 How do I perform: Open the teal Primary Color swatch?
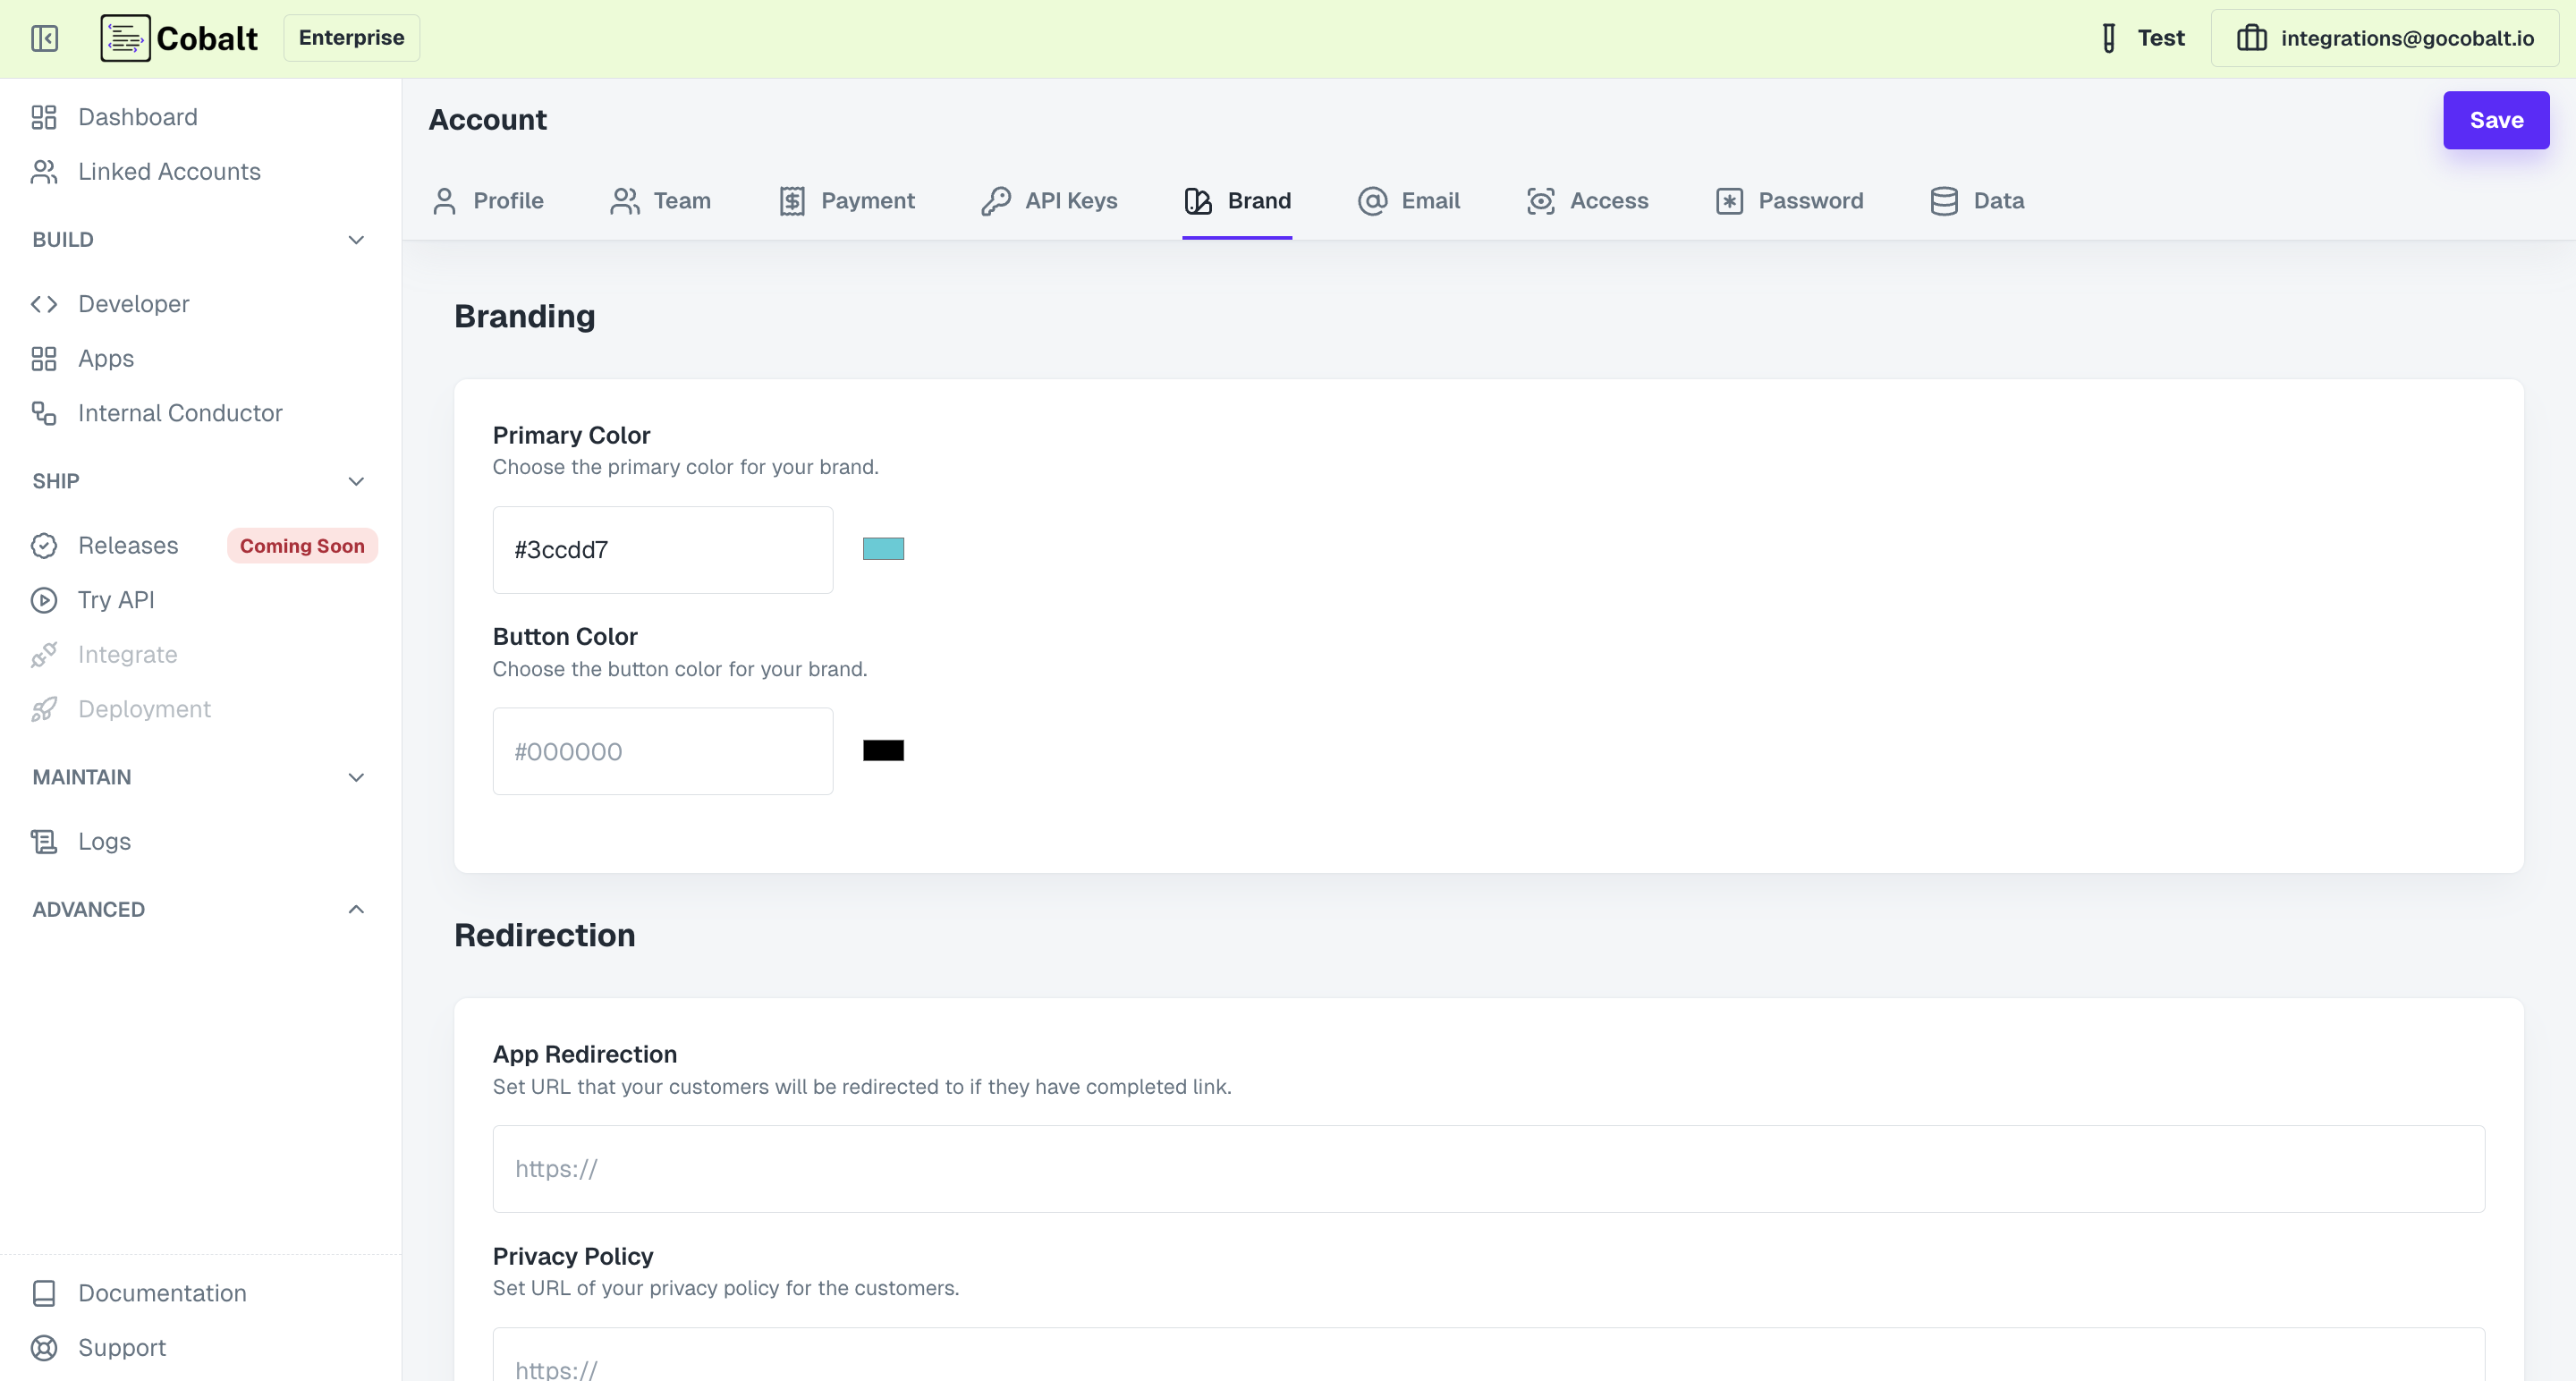[883, 549]
